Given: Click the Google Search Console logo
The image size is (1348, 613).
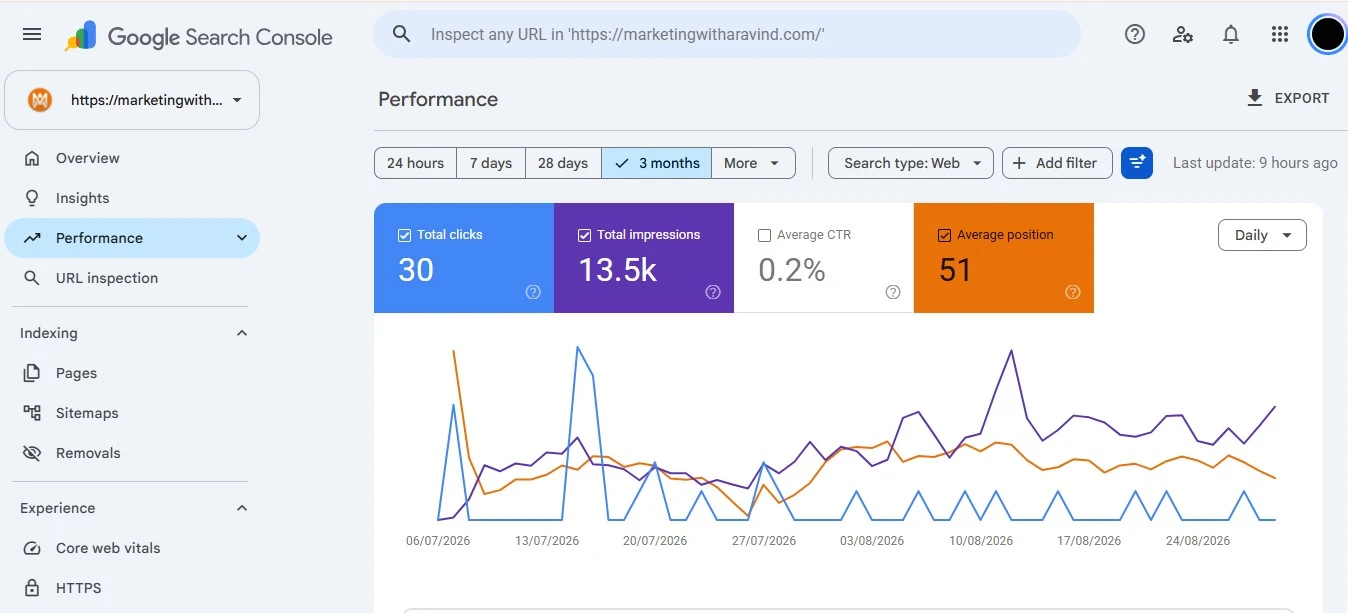Looking at the screenshot, I should click(x=199, y=37).
